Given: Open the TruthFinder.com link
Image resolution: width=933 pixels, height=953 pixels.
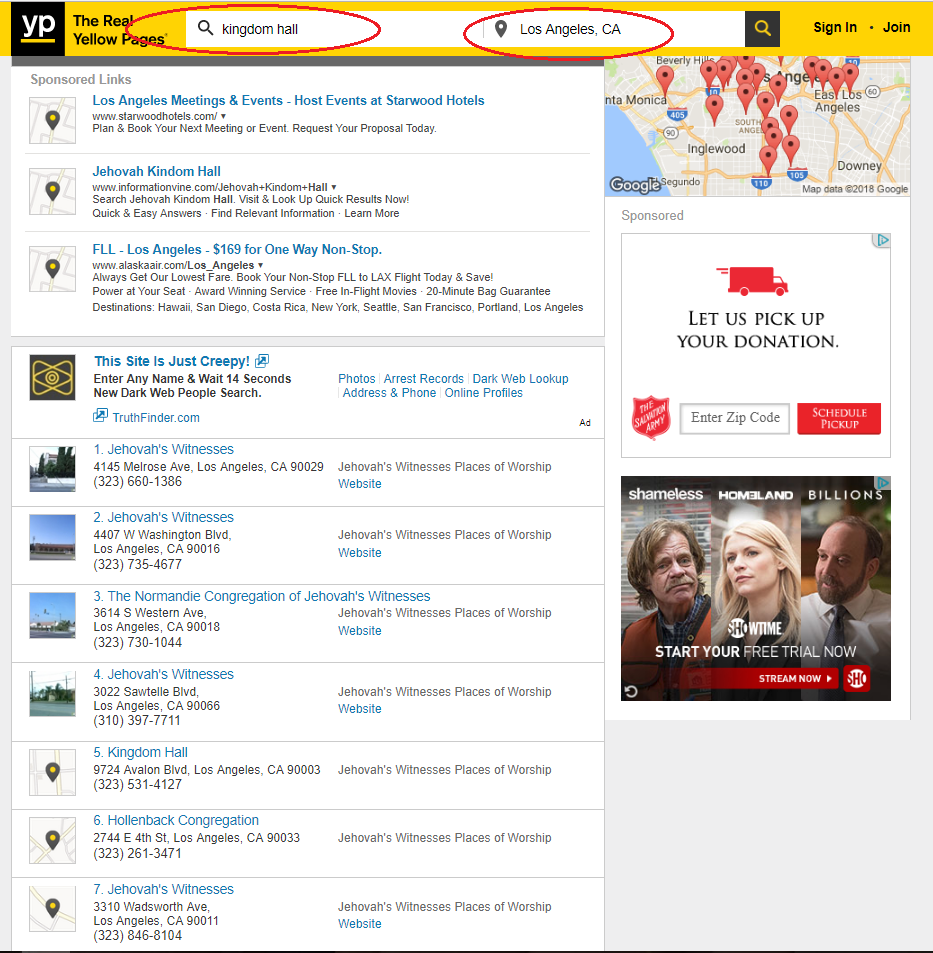Looking at the screenshot, I should [x=156, y=418].
